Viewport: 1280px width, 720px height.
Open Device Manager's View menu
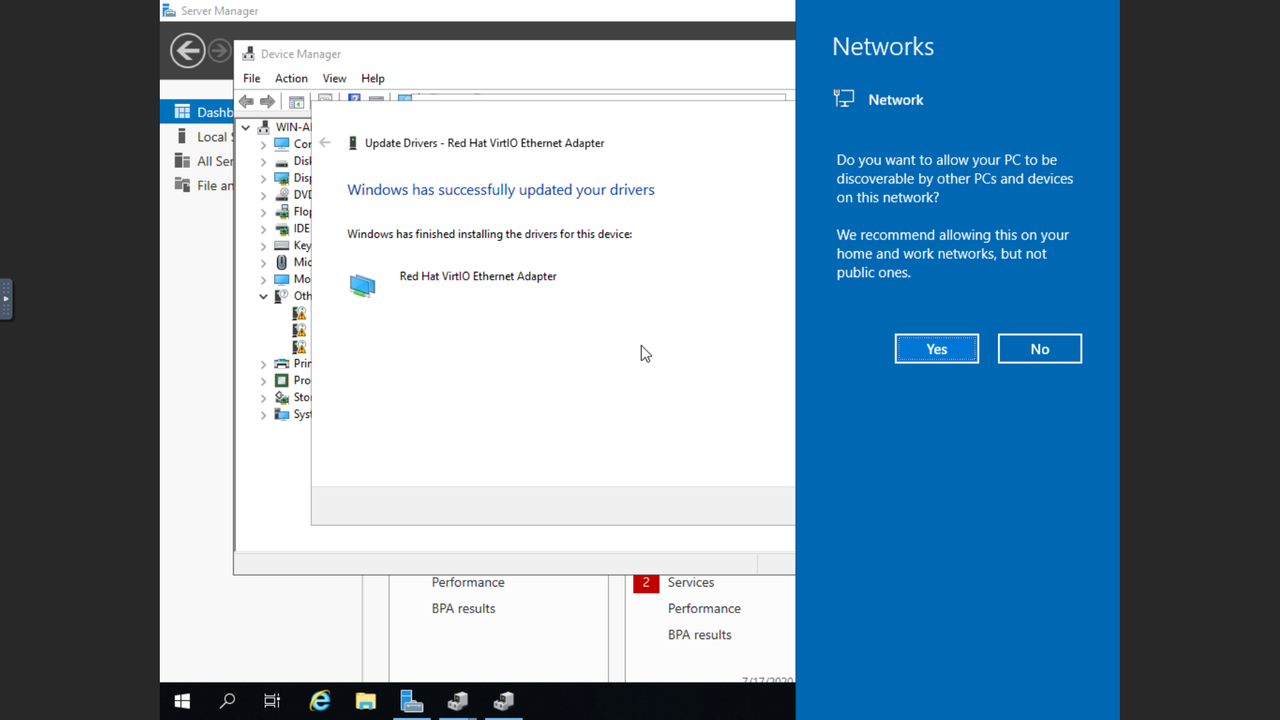pyautogui.click(x=334, y=78)
